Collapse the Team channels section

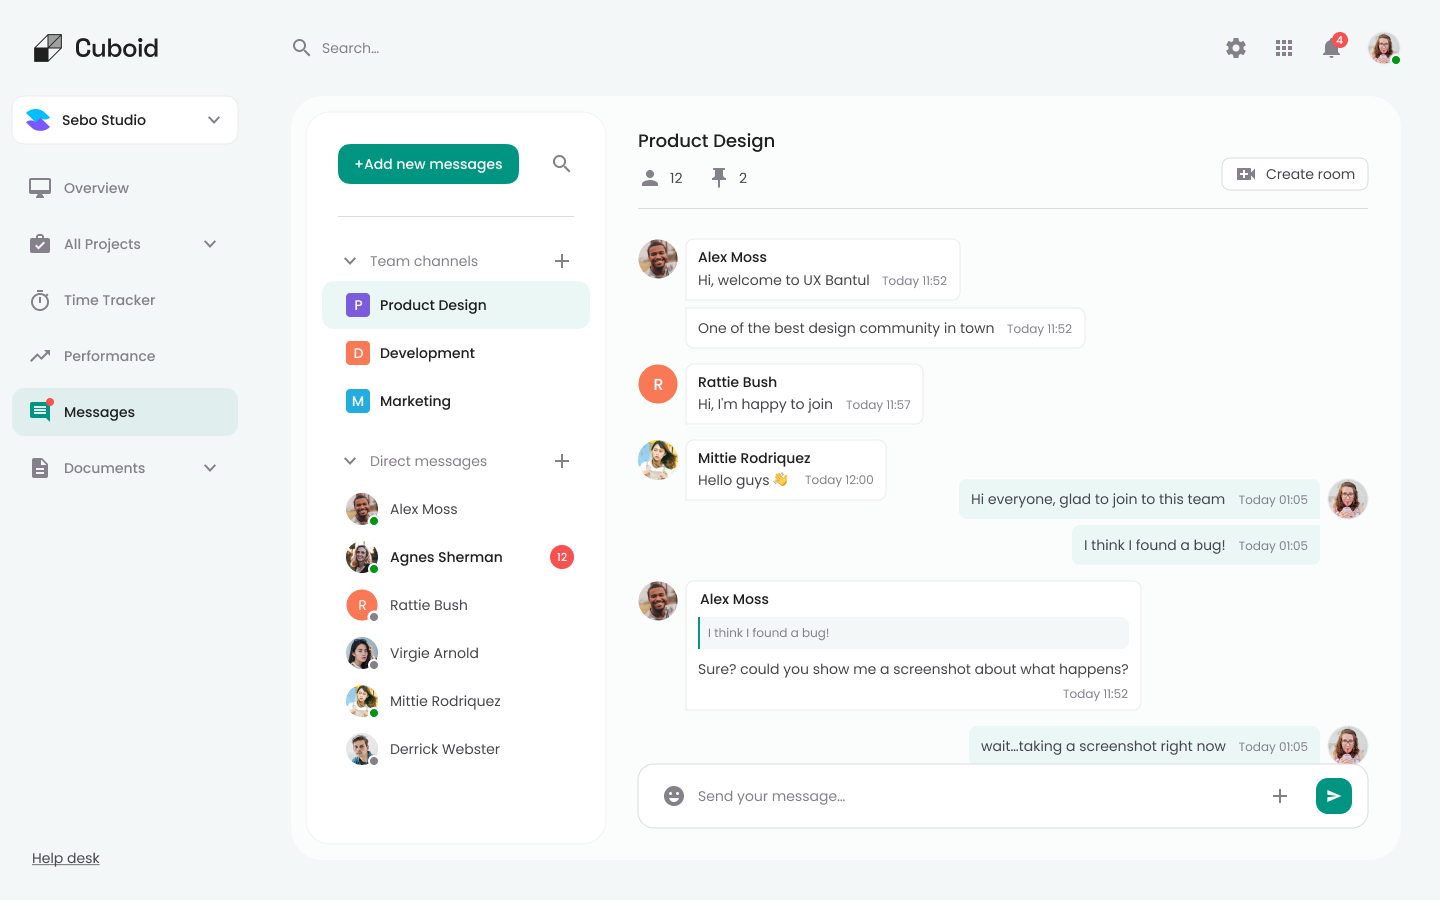[350, 261]
